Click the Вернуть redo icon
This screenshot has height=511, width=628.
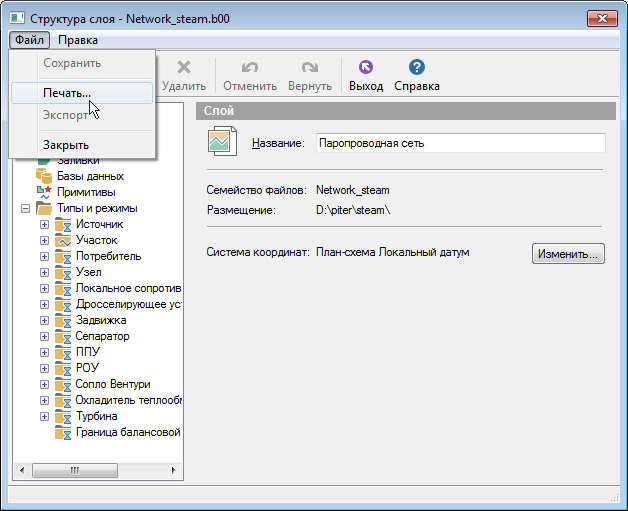(x=310, y=67)
